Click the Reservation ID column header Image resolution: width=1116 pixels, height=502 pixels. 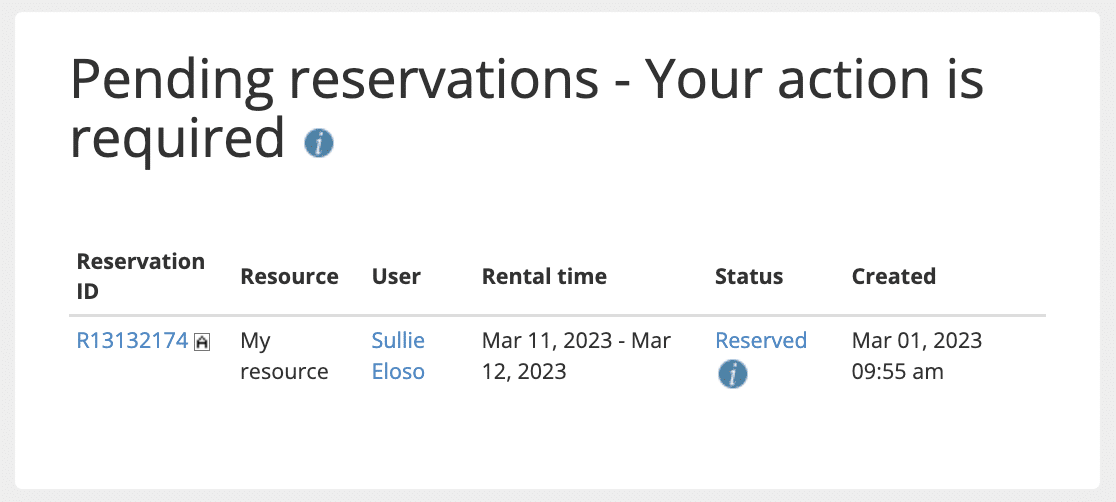pos(140,276)
